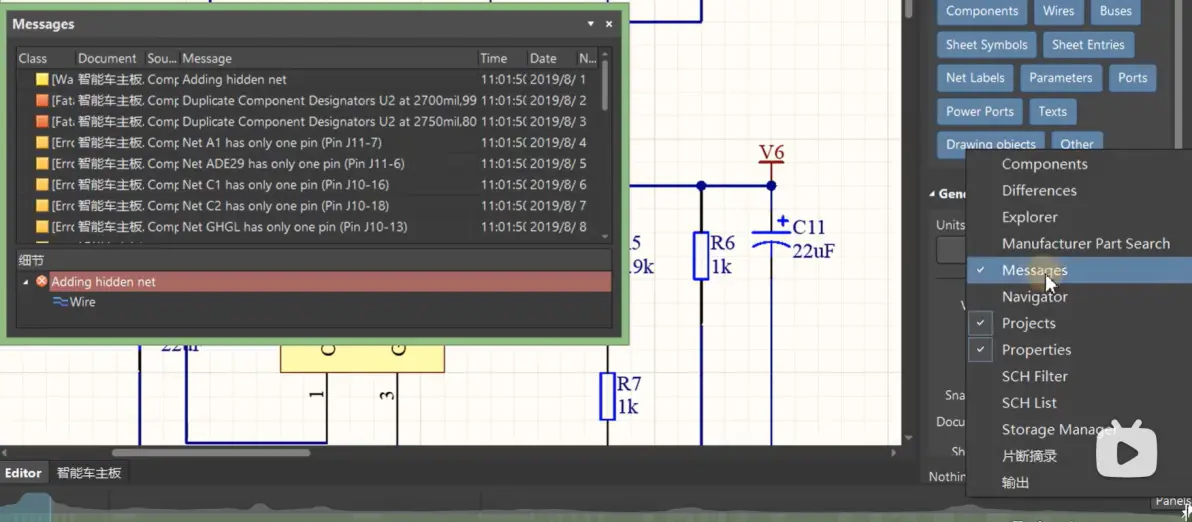Click yellow warning icon of first message row
The height and width of the screenshot is (522, 1192).
point(42,79)
